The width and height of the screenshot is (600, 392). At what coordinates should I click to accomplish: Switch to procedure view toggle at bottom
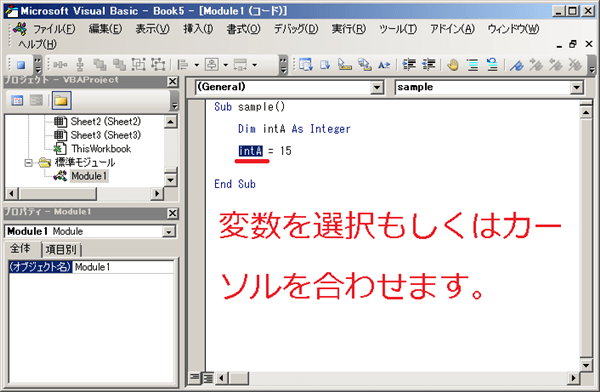click(x=195, y=379)
